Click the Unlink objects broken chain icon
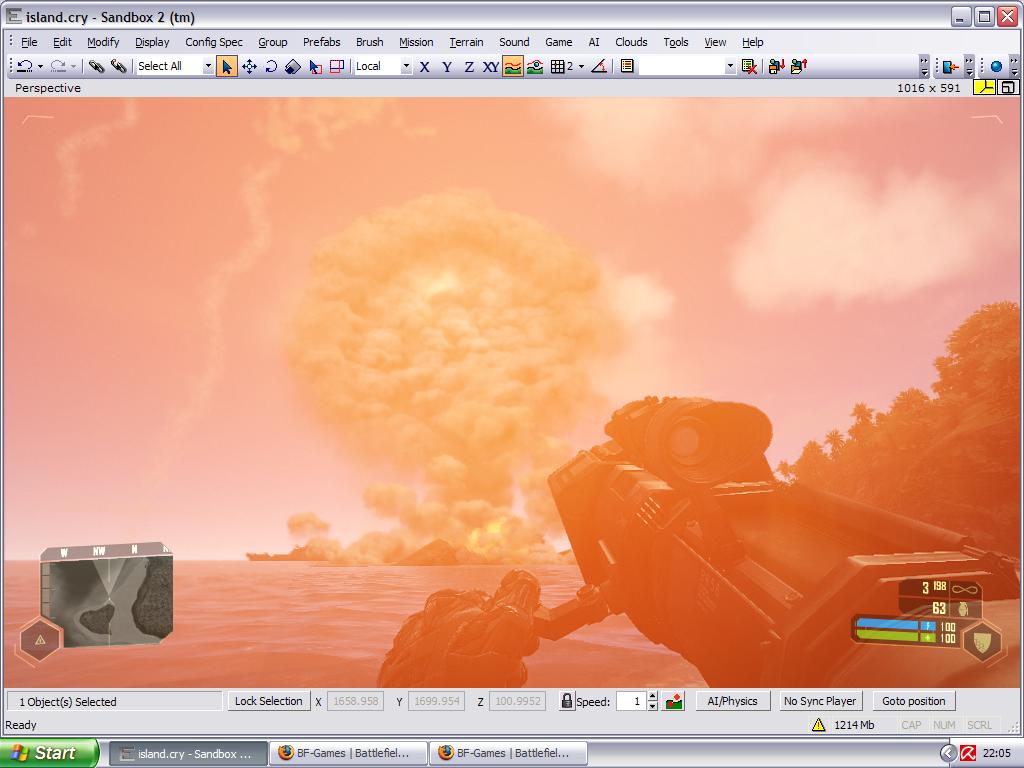 coord(118,66)
